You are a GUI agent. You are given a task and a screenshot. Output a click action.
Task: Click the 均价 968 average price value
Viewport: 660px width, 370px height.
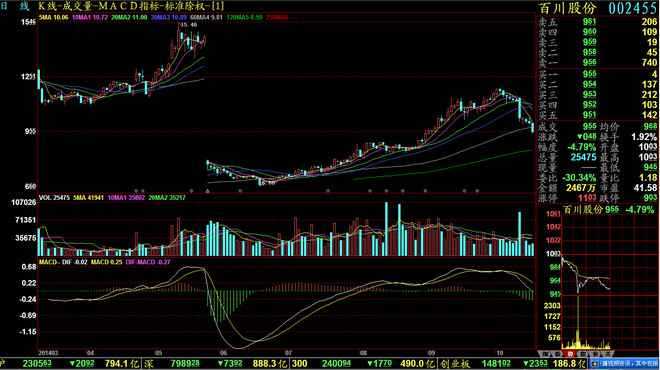click(x=650, y=126)
